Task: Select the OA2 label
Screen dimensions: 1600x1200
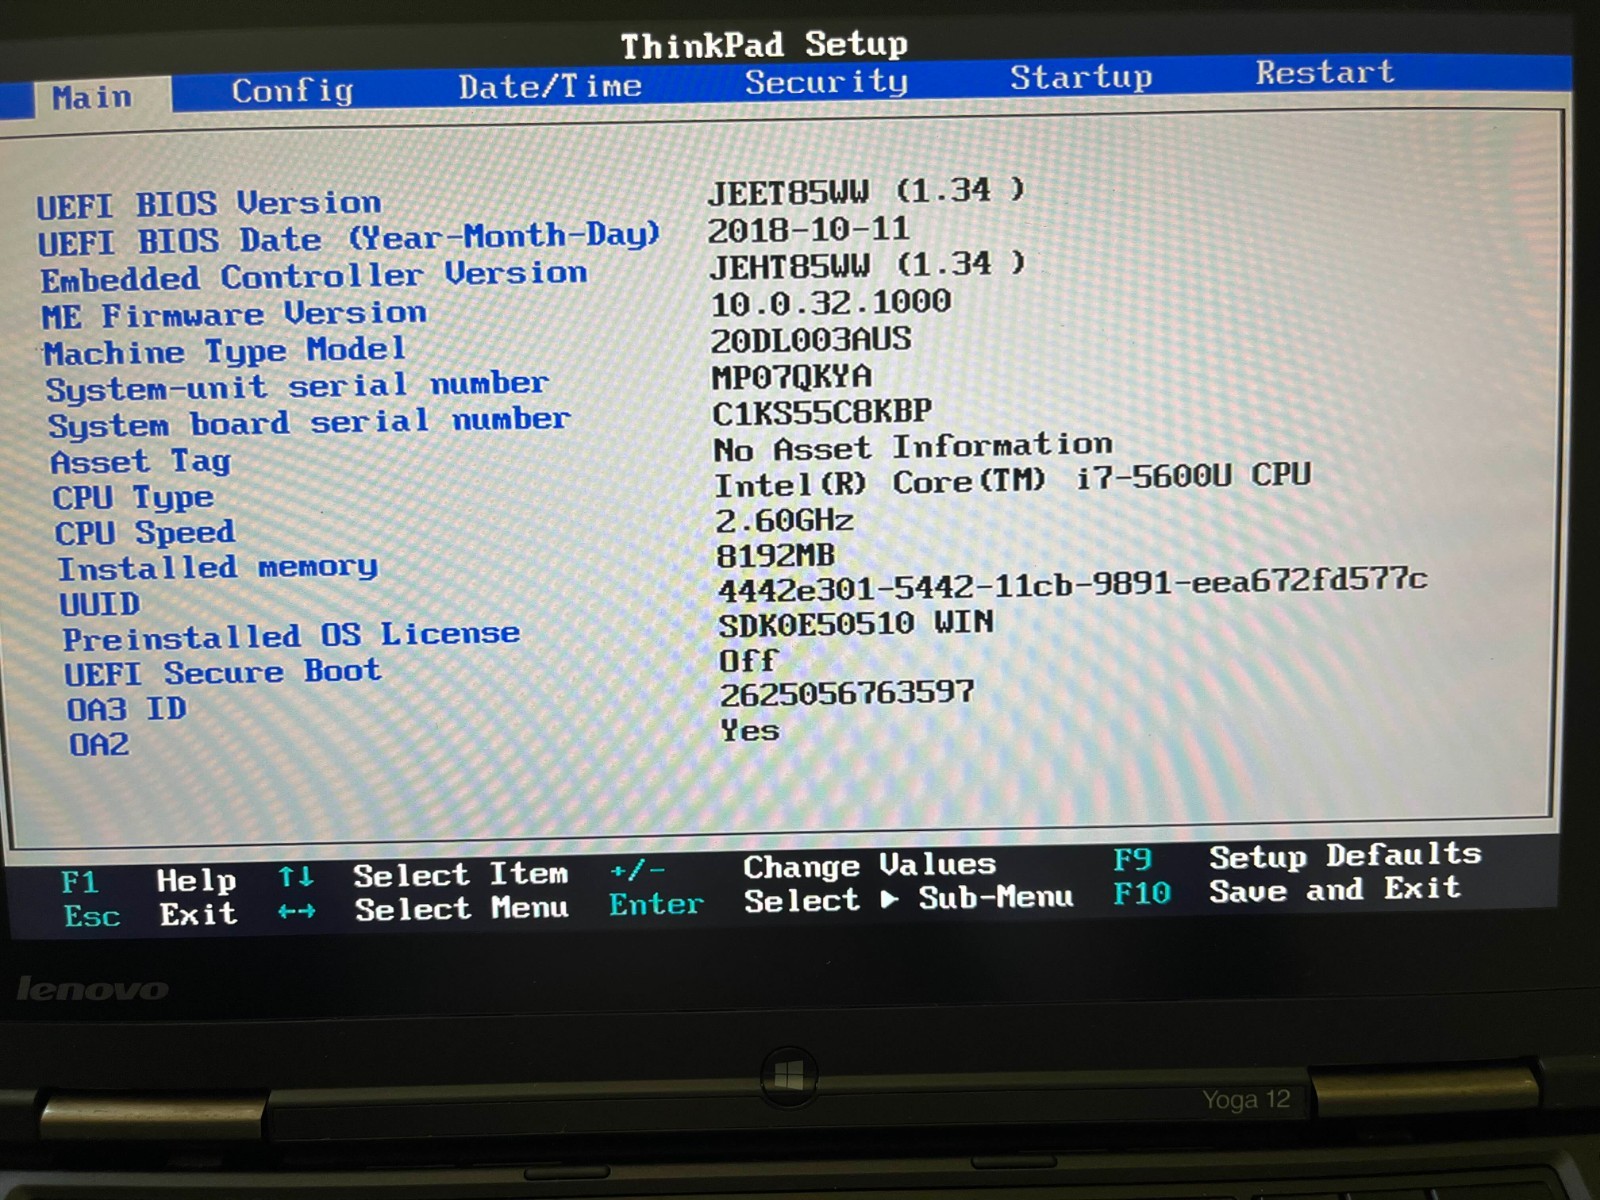Action: [x=98, y=745]
